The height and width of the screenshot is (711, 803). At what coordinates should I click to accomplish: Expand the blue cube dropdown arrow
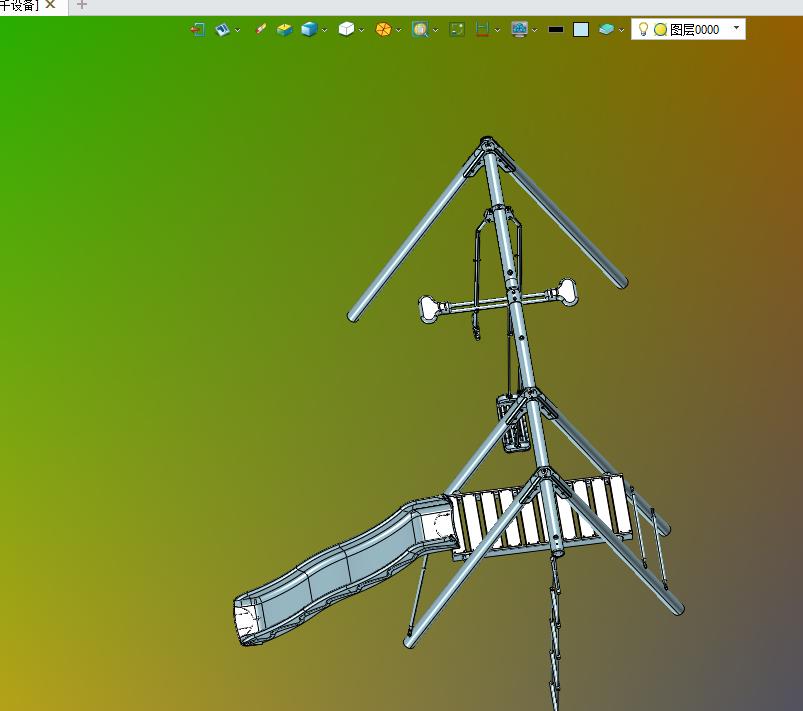(x=324, y=30)
